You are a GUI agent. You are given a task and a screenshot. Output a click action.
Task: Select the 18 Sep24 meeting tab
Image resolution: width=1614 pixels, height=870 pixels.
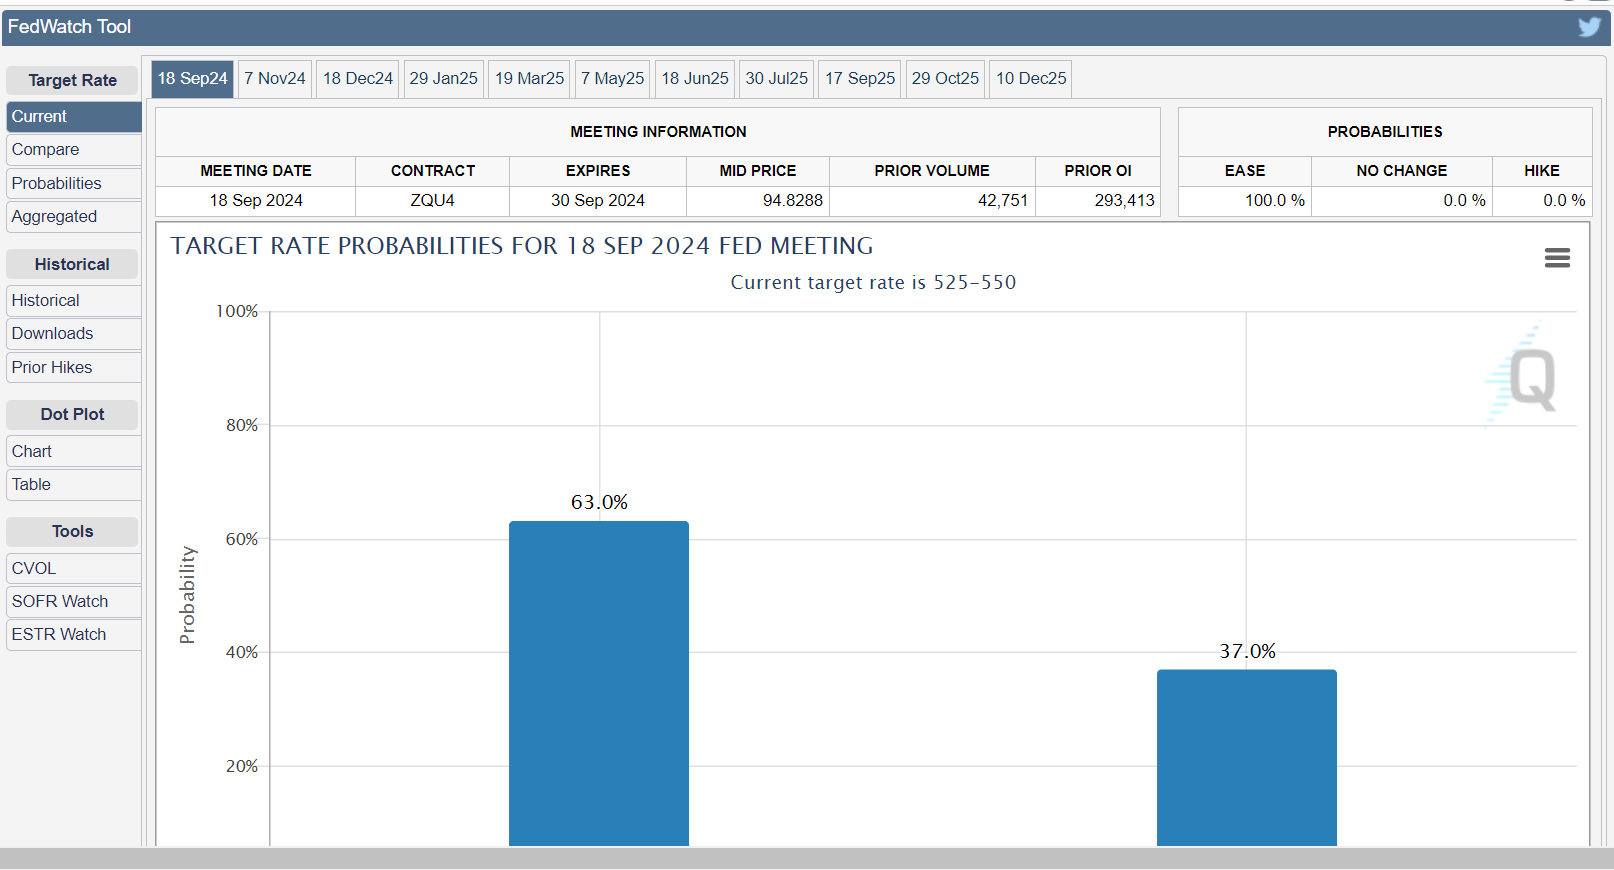tap(193, 79)
